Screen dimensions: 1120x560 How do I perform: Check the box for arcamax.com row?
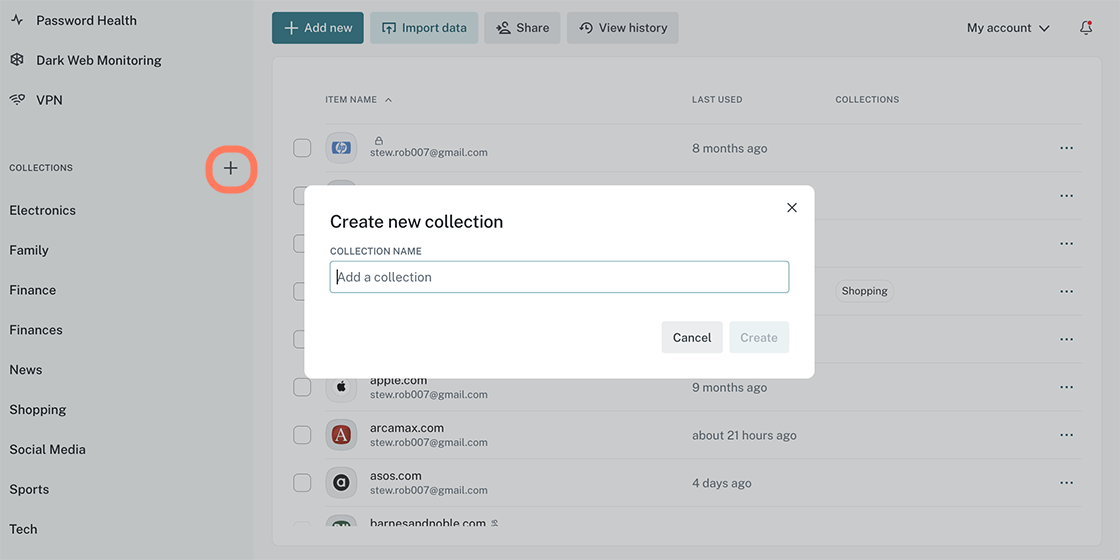pyautogui.click(x=302, y=435)
